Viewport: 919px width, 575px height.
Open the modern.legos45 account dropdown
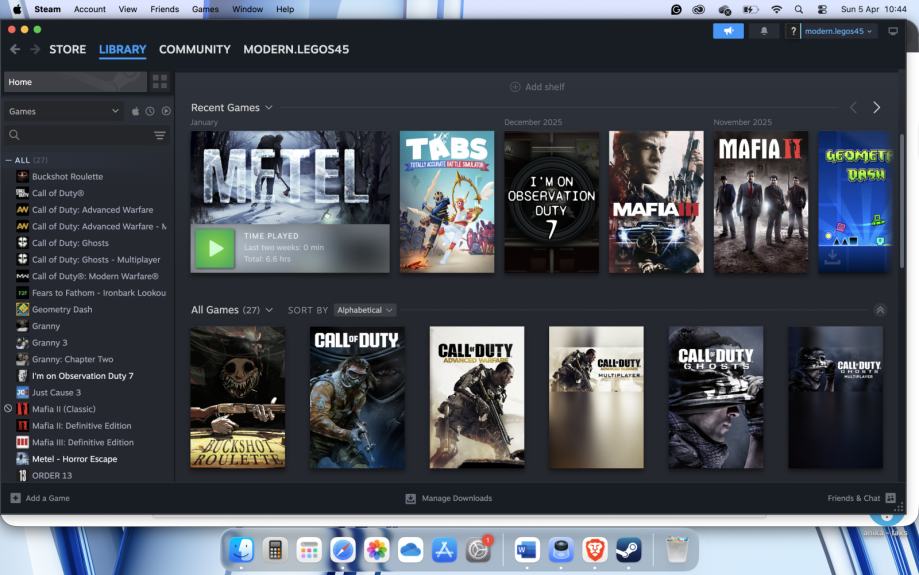pyautogui.click(x=838, y=31)
